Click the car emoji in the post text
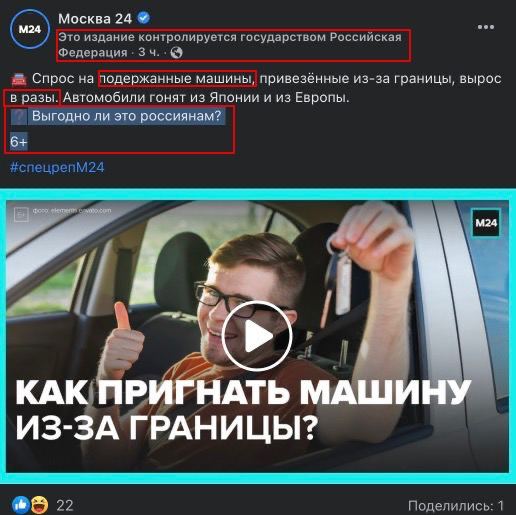The image size is (516, 515). [x=19, y=79]
